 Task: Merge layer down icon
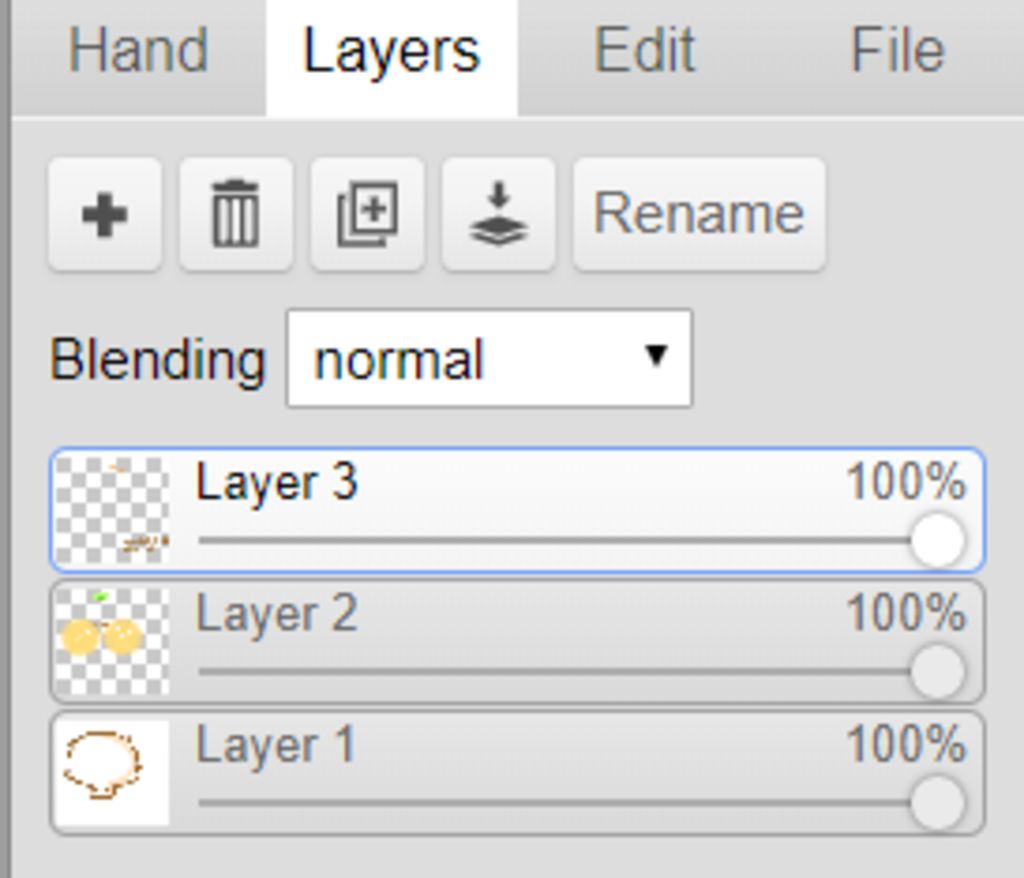pos(499,214)
